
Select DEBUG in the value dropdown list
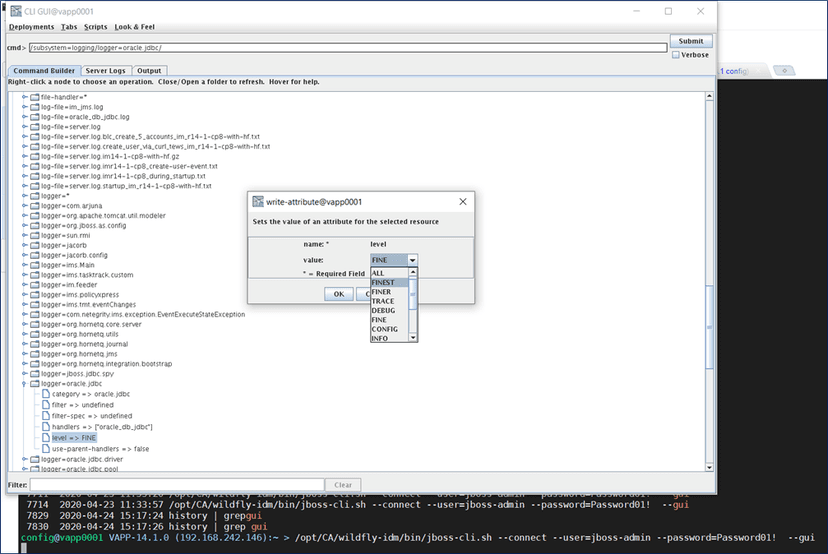pyautogui.click(x=383, y=310)
